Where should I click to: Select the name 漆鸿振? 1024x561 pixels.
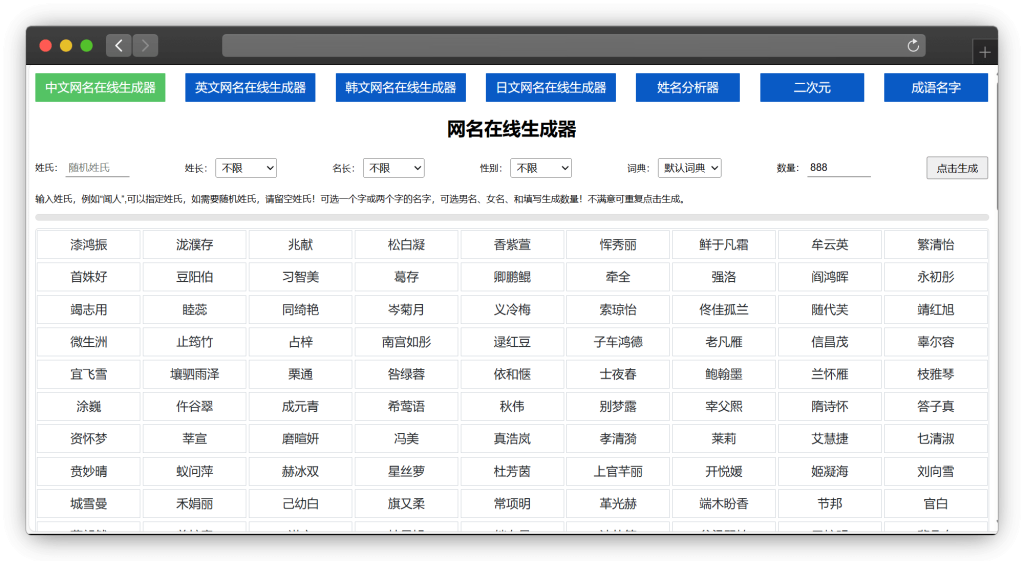click(89, 245)
